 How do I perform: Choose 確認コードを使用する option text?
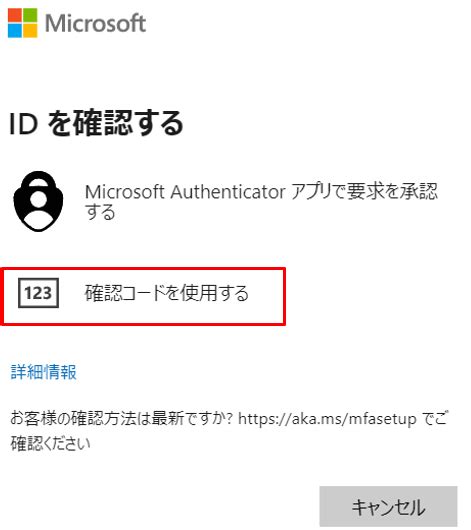(167, 293)
